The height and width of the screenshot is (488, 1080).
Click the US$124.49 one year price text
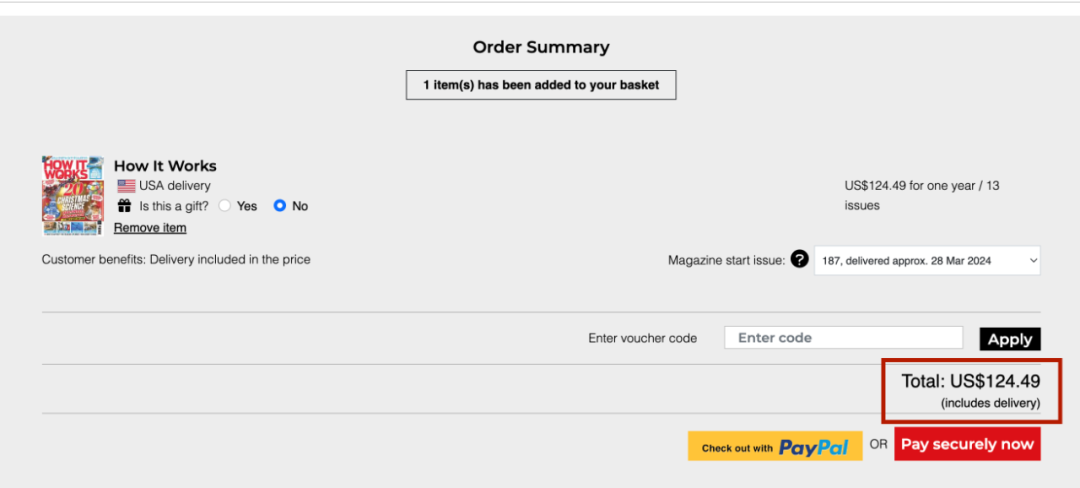922,195
